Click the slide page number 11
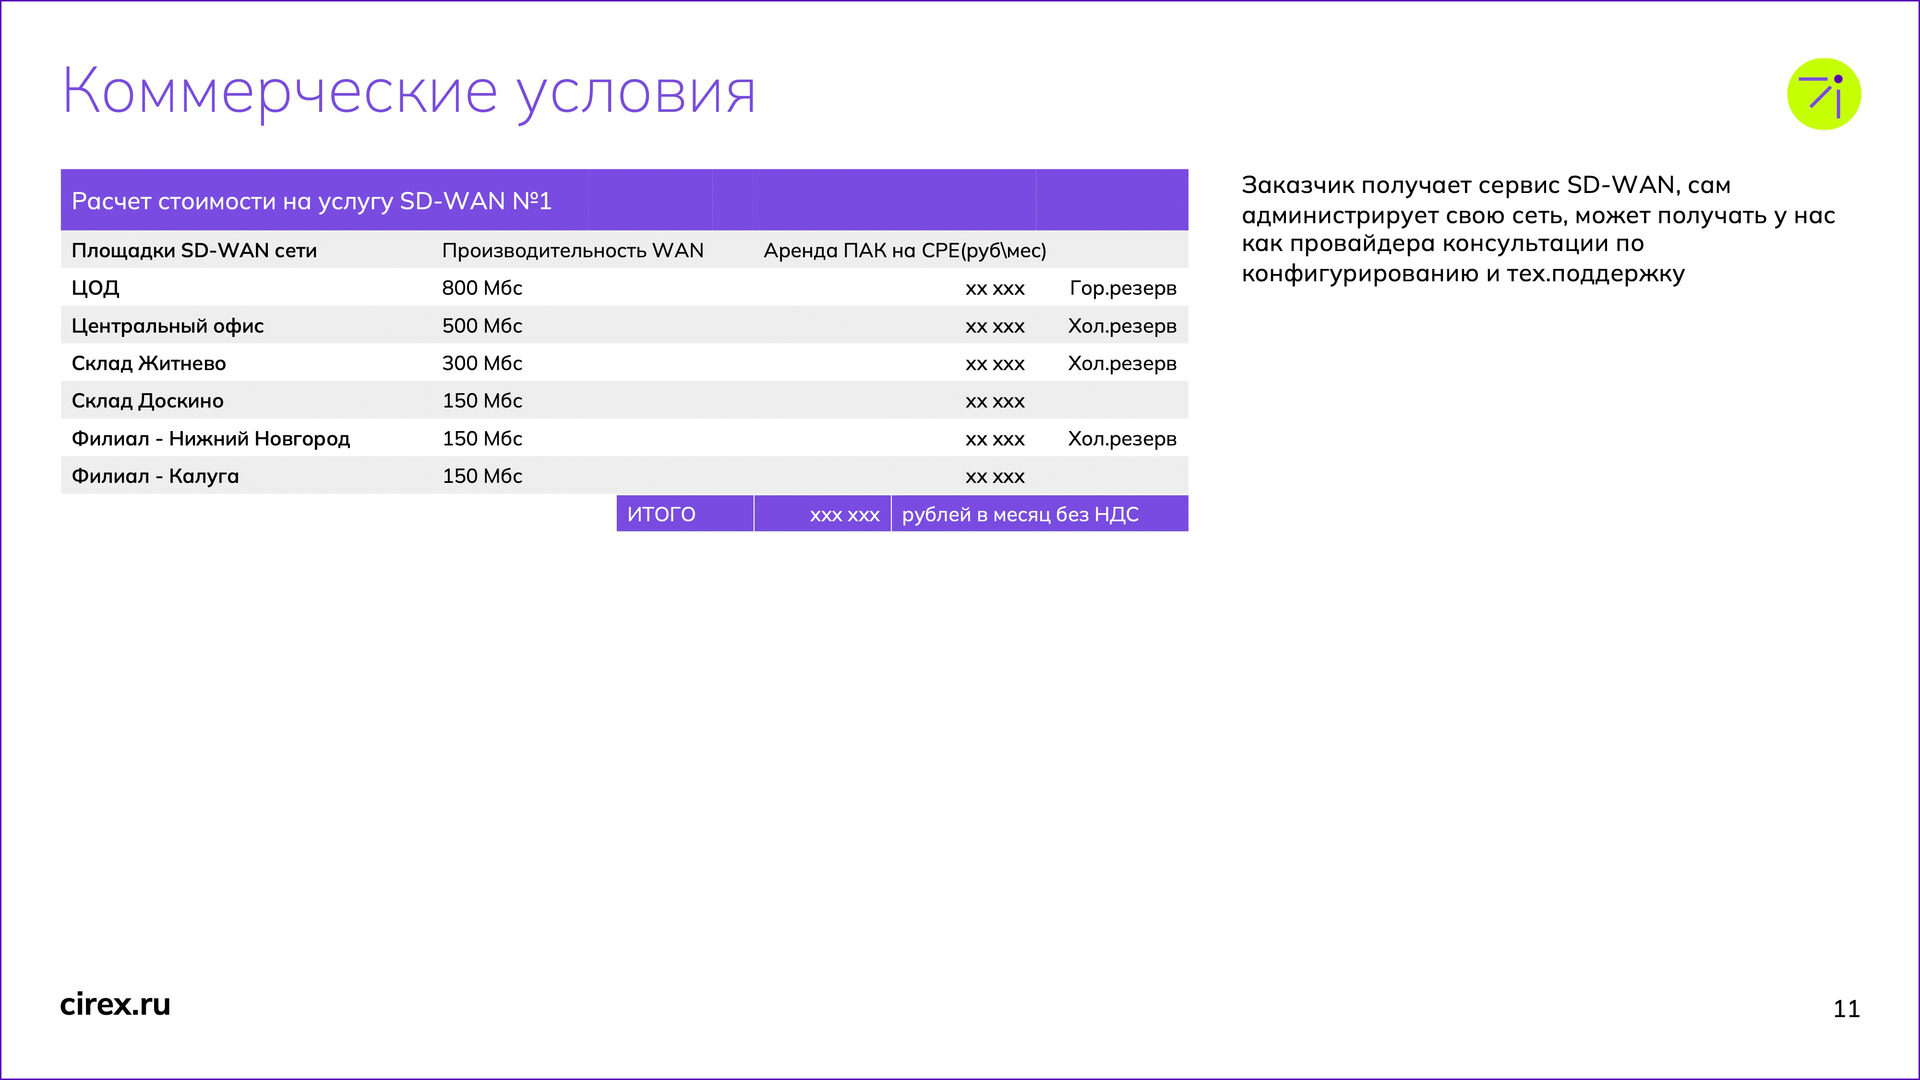Screen dimensions: 1920x1080 [x=1846, y=1009]
